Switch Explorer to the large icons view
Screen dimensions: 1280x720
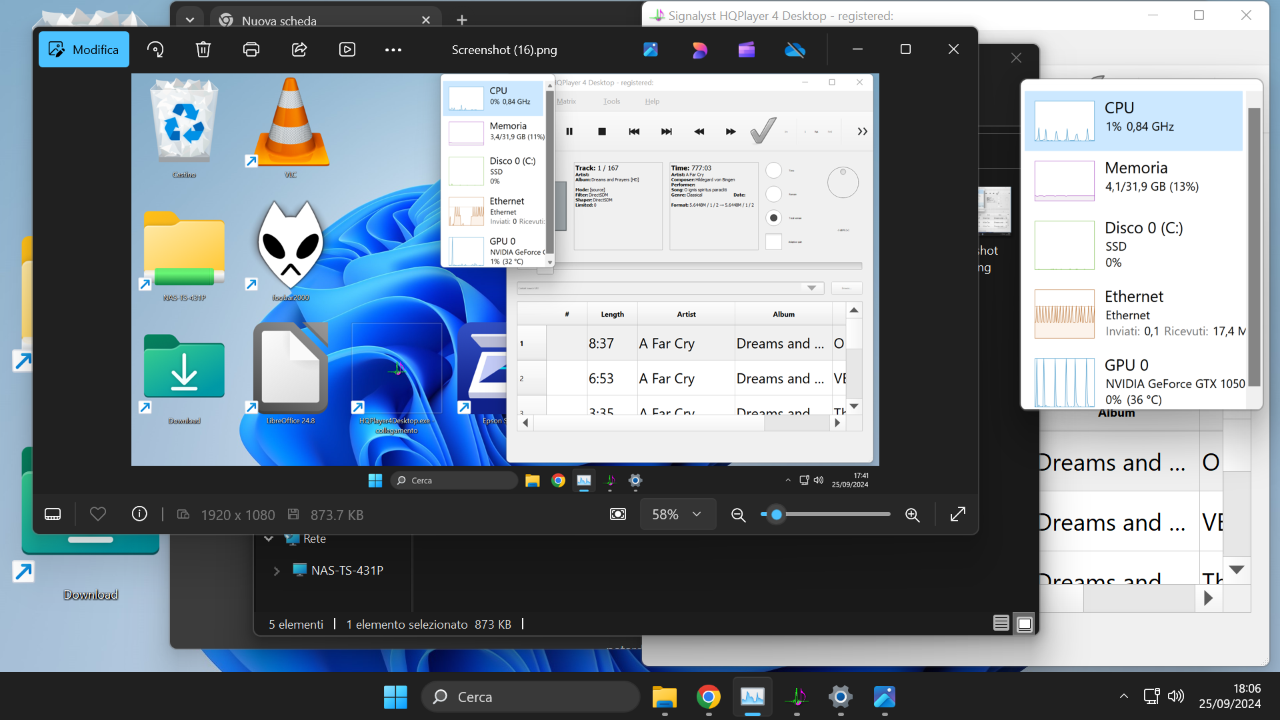(x=1024, y=624)
